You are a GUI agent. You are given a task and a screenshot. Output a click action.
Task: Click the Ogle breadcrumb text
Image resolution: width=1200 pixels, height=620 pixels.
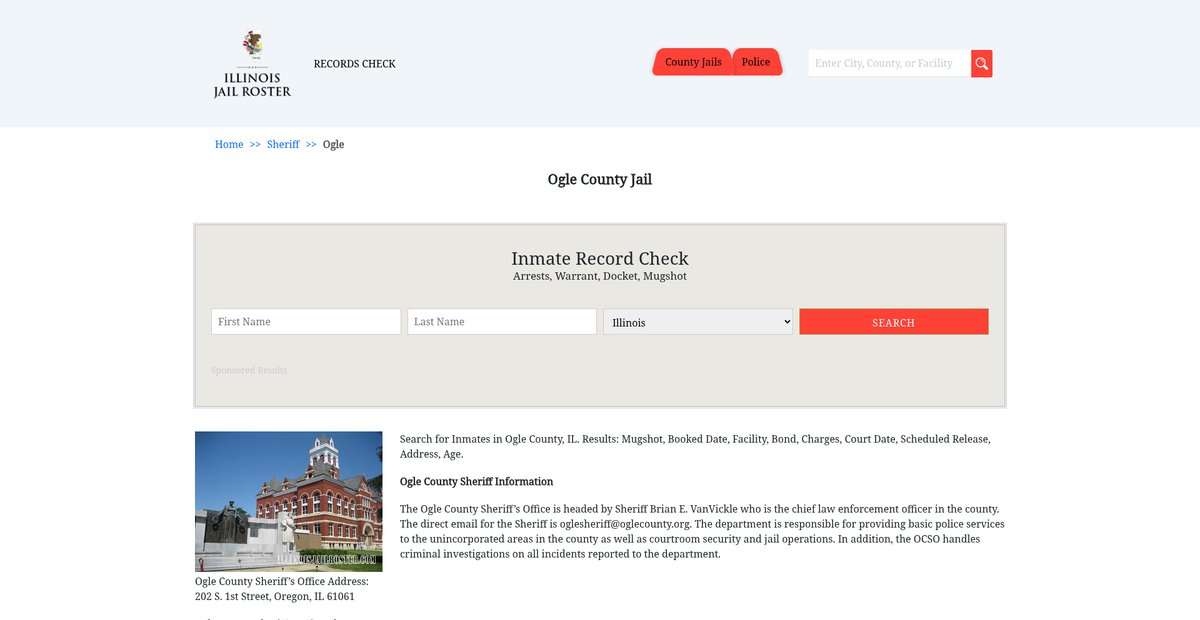click(x=334, y=144)
